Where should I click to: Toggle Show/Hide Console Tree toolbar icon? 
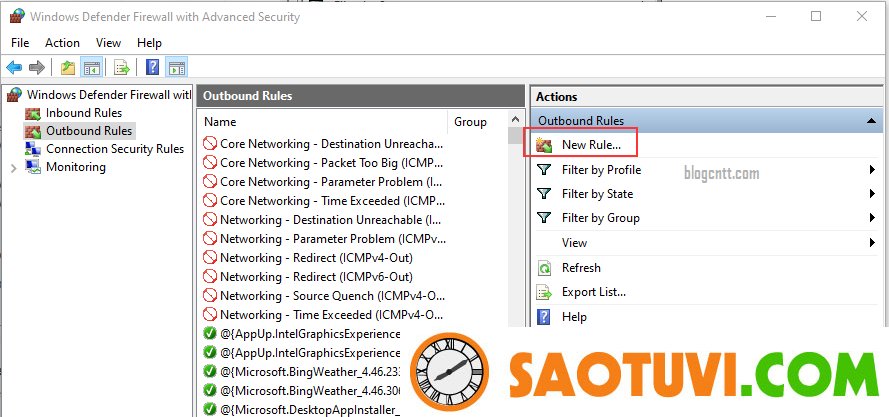[91, 68]
